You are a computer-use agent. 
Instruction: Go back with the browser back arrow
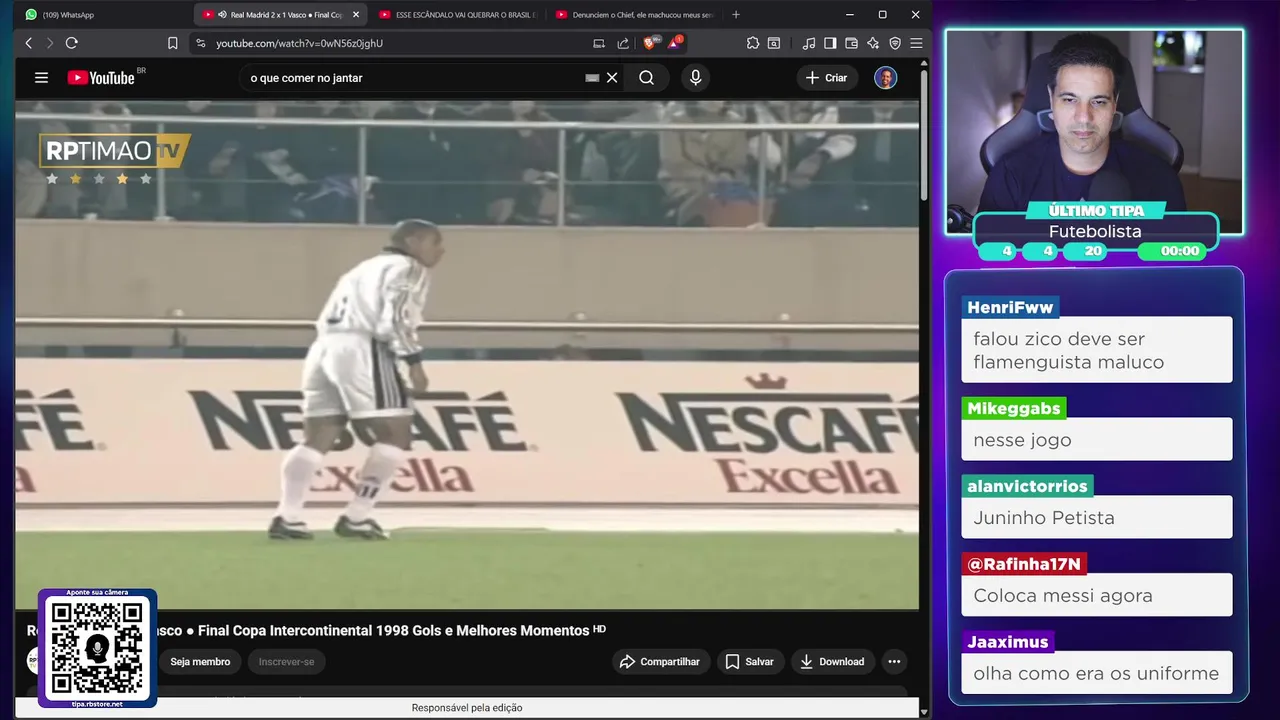(x=28, y=43)
